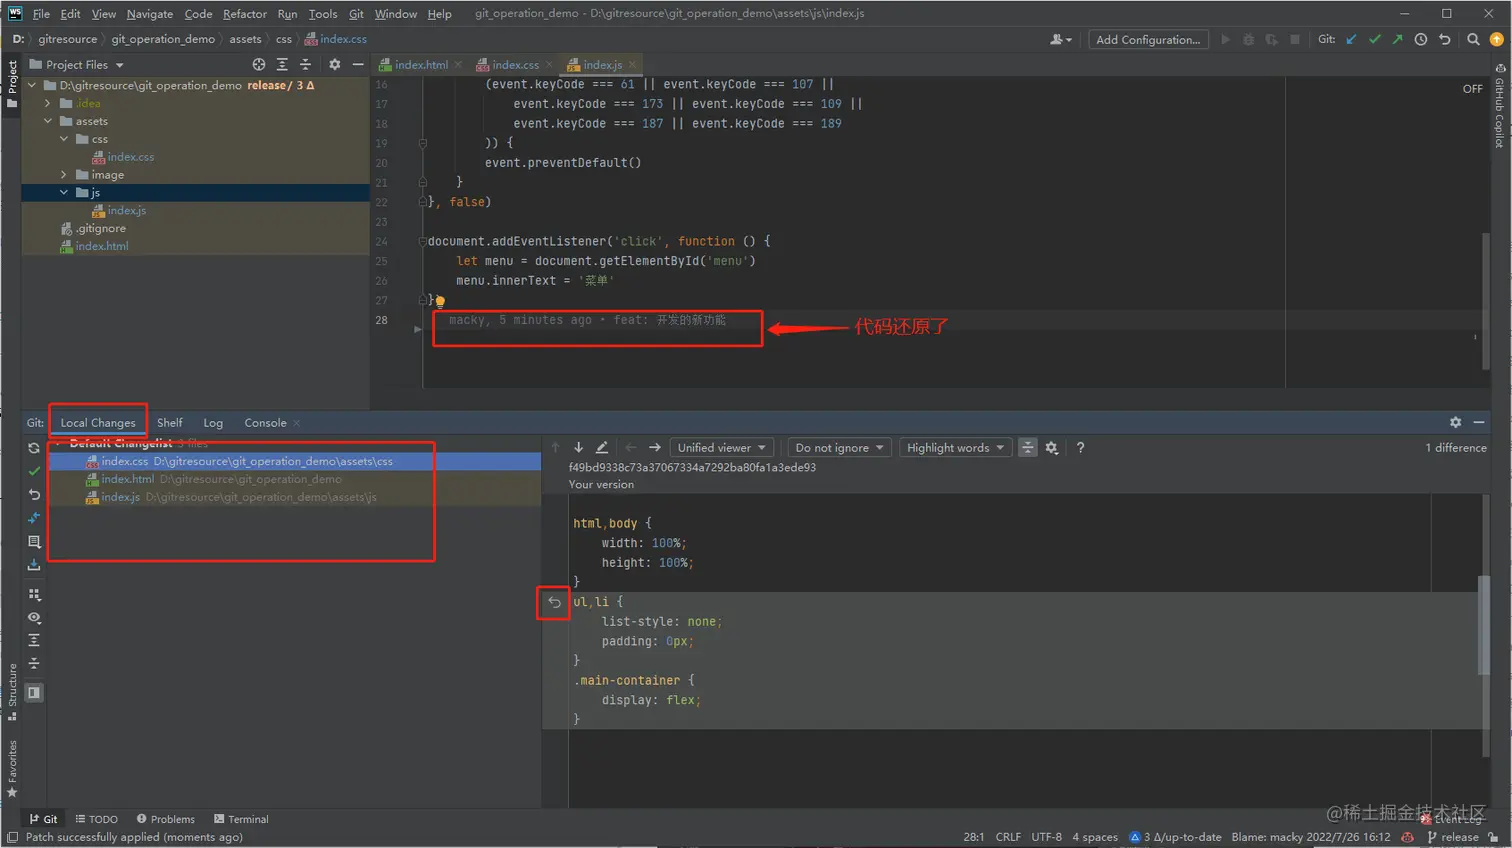Toggle the preview diff panel icon in Git sidebar
This screenshot has width=1512, height=848.
point(34,693)
